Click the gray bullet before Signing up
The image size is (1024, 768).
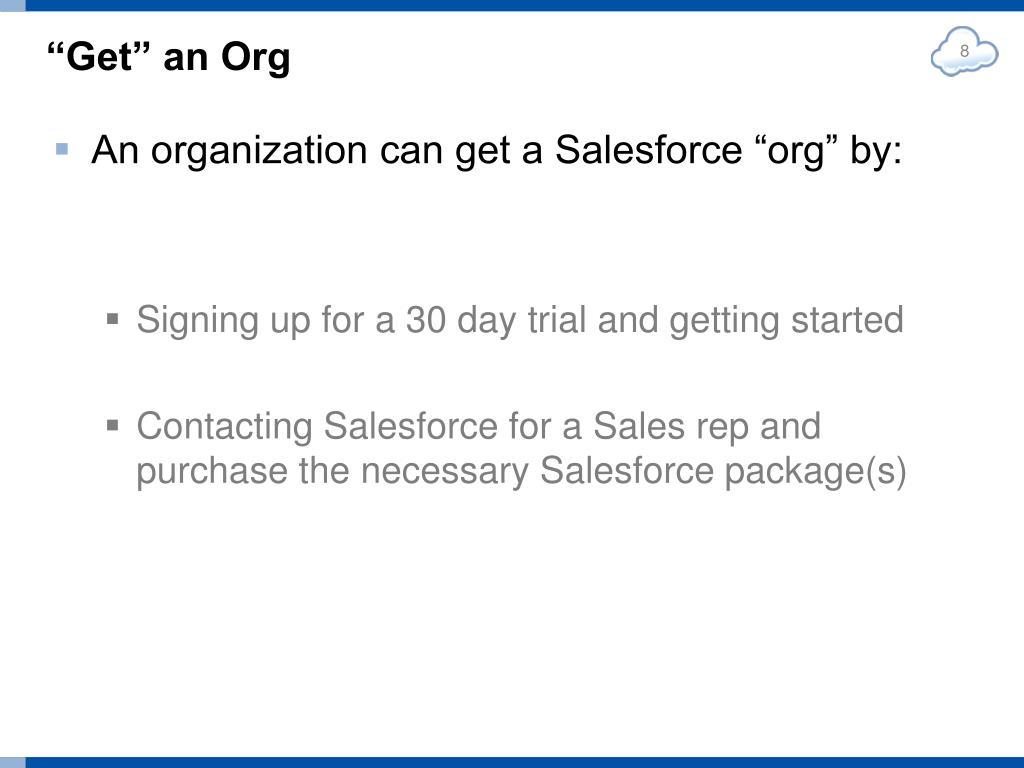tap(112, 319)
